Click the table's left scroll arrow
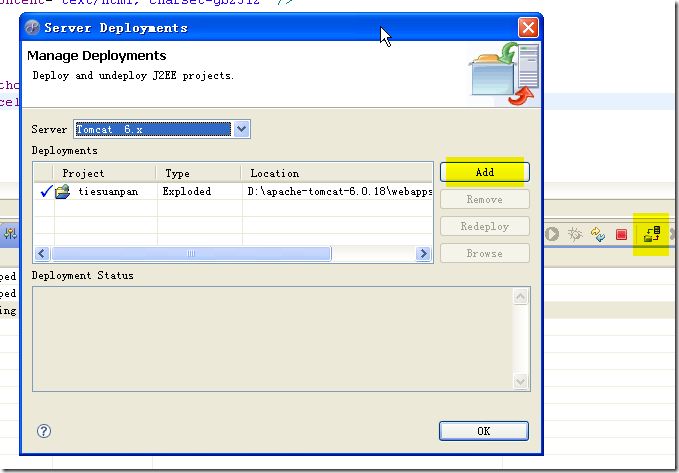679x473 pixels. (x=42, y=253)
